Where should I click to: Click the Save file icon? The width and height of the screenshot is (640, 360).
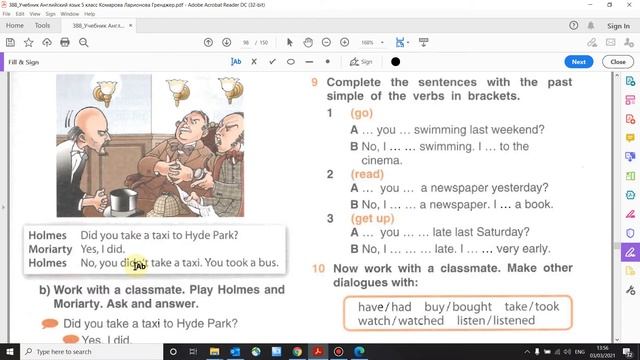(x=11, y=42)
